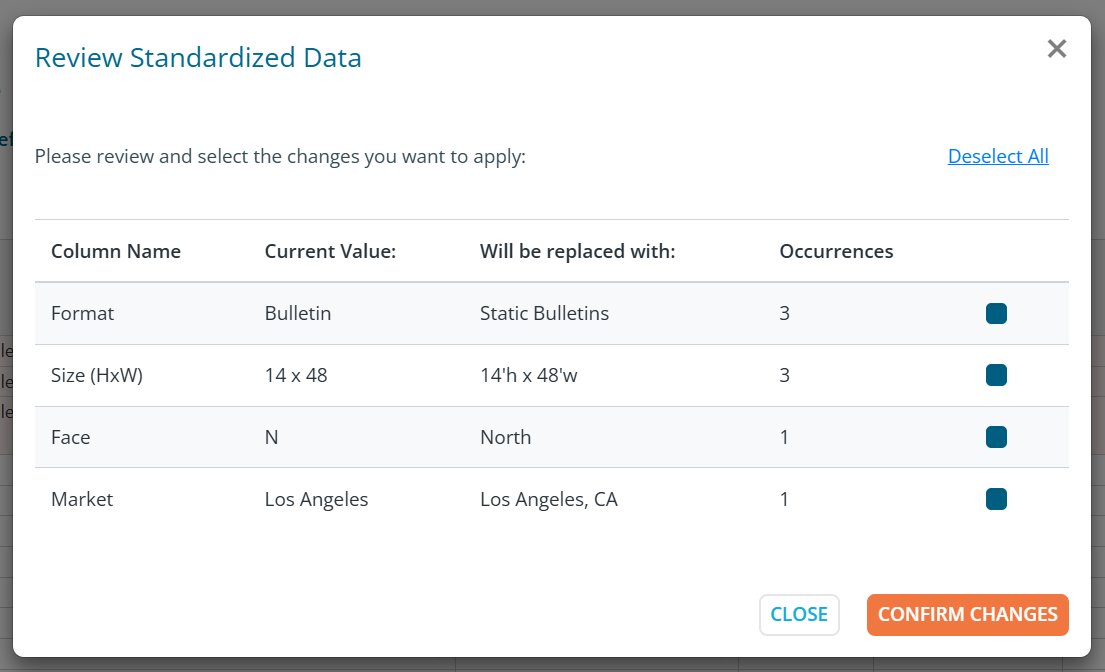1105x672 pixels.
Task: Select the 14'h x 48'w replacement cell
Action: point(543,376)
